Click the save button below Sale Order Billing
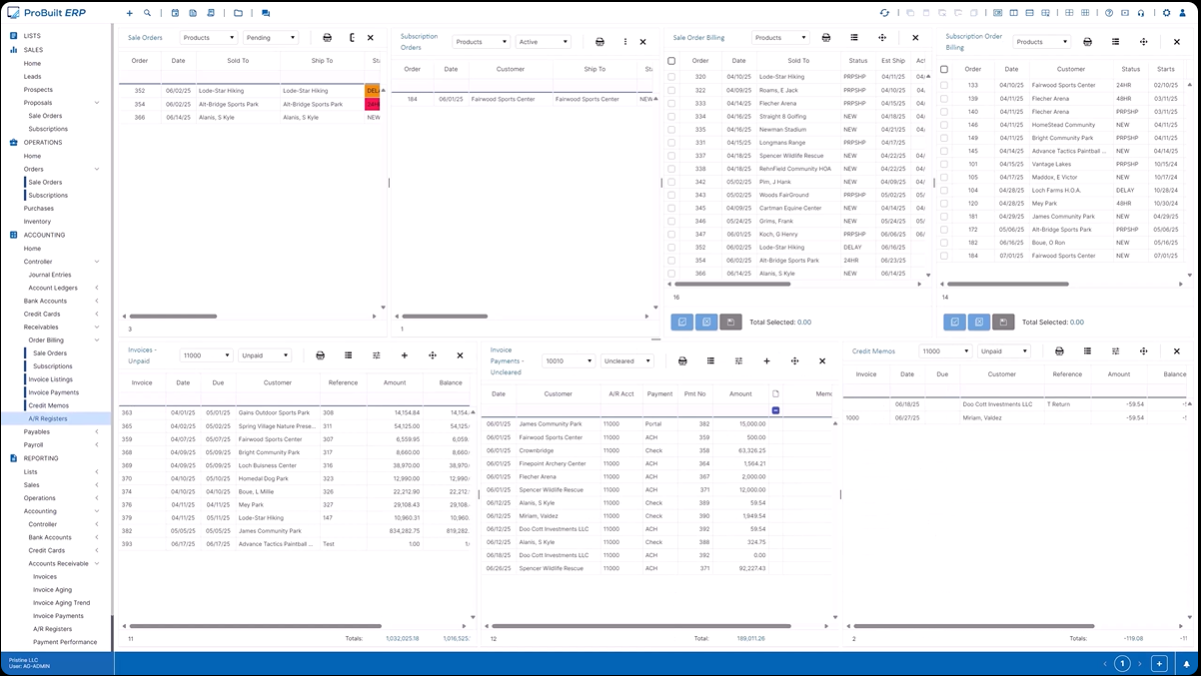The height and width of the screenshot is (676, 1201). coord(729,321)
